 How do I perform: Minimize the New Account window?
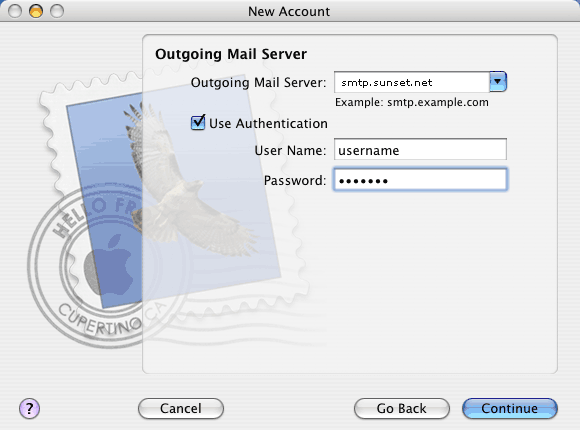[x=36, y=11]
